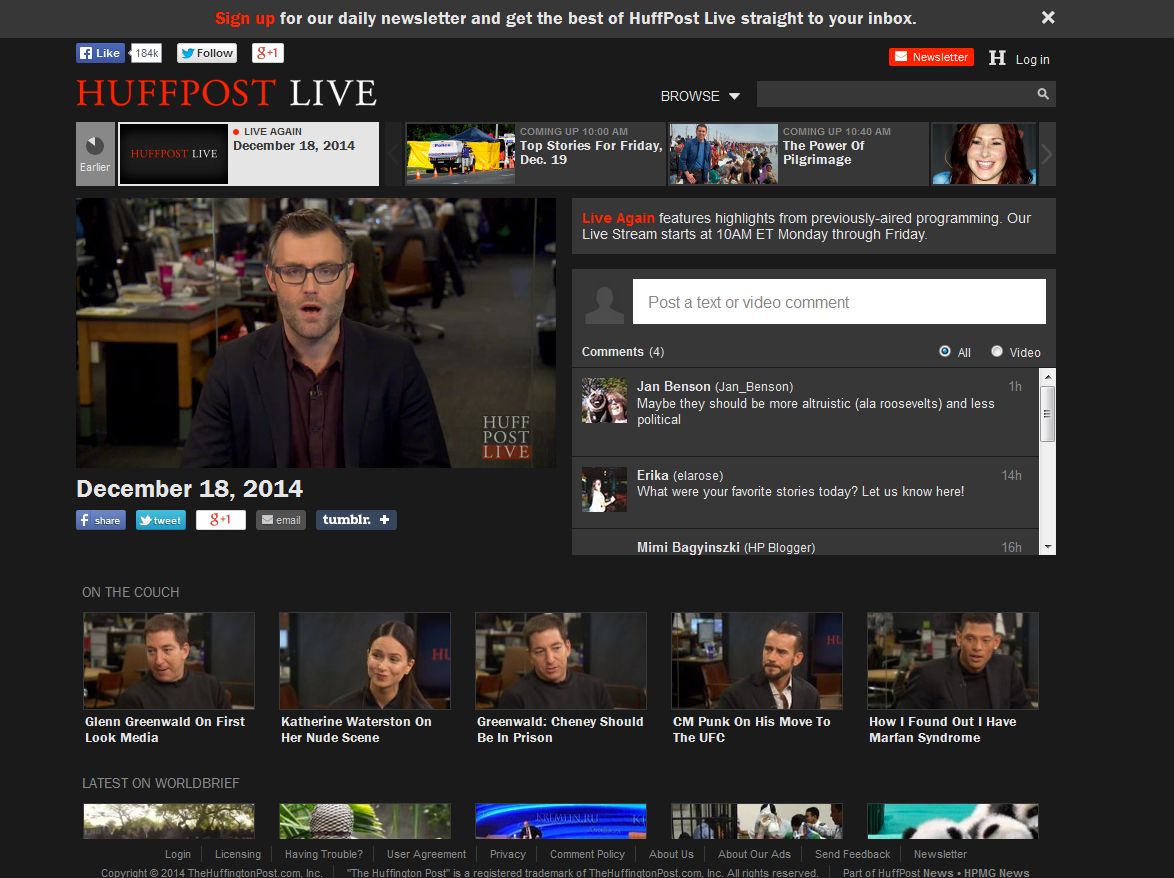Open the Comment Policy footer link
This screenshot has height=878, width=1174.
click(587, 854)
